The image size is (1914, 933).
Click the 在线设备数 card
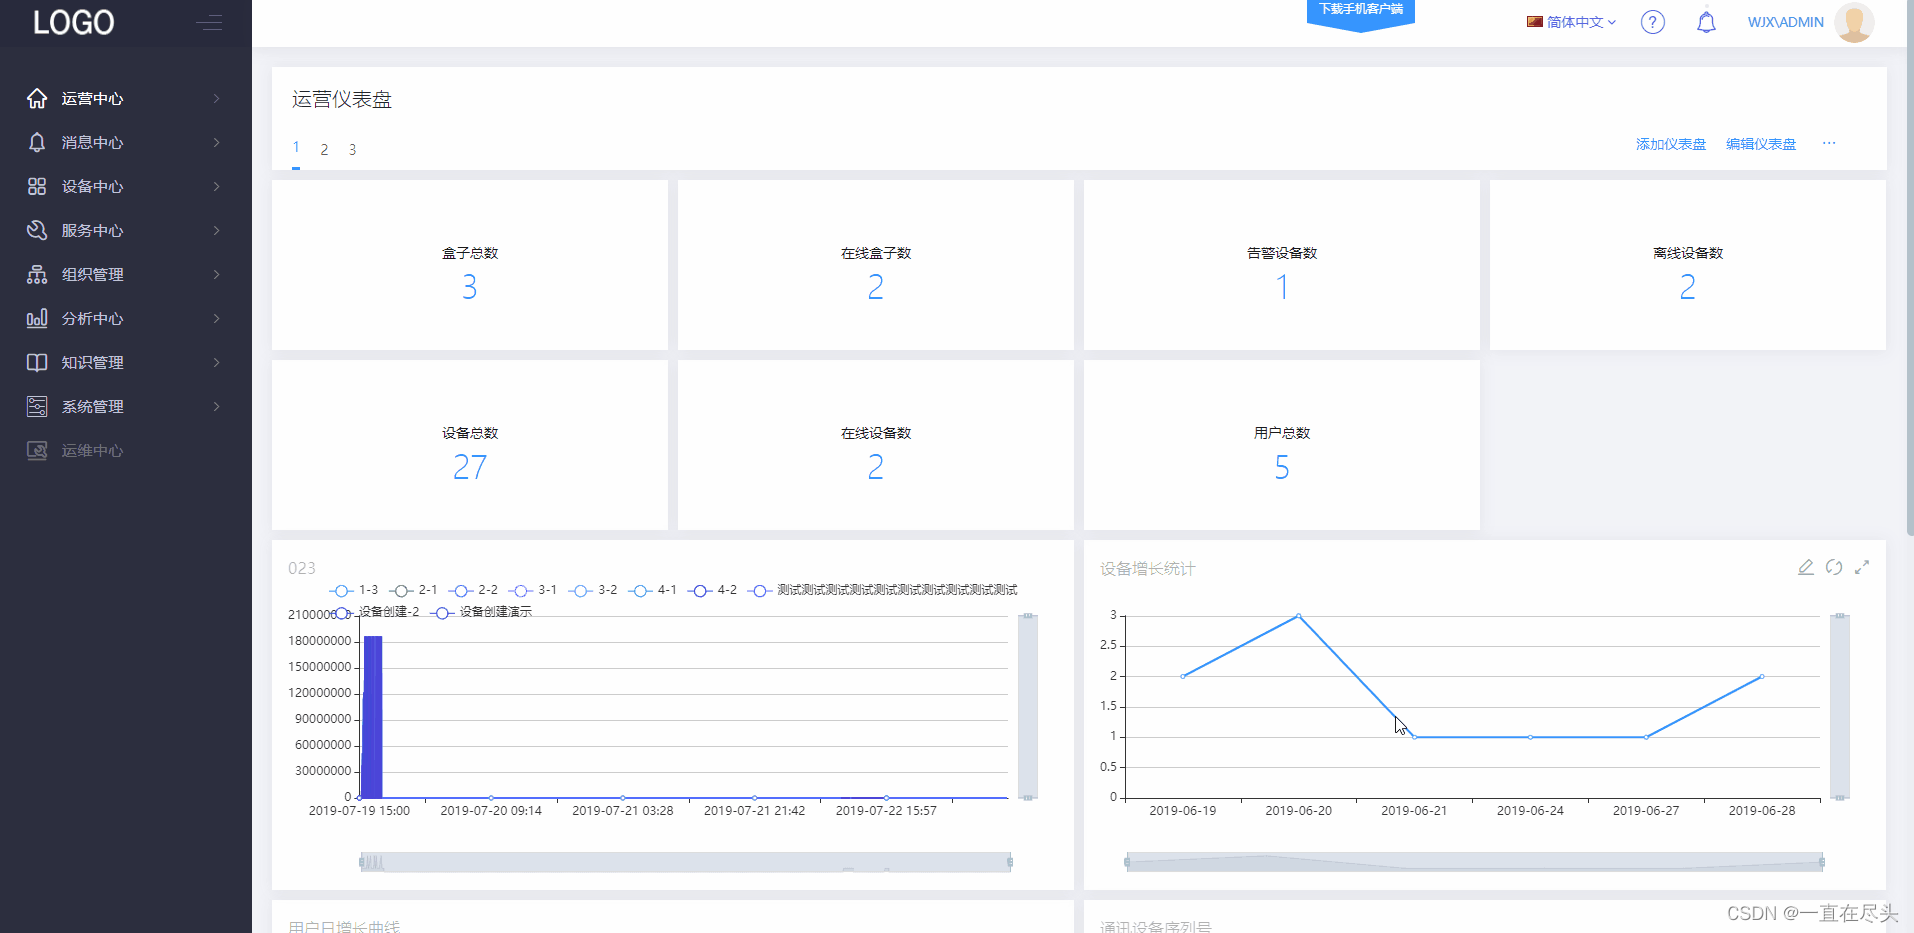pos(876,445)
